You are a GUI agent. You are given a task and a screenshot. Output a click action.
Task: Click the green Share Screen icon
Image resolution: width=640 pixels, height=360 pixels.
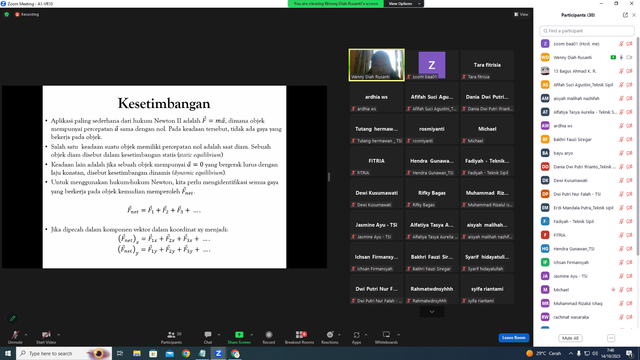pos(239,335)
